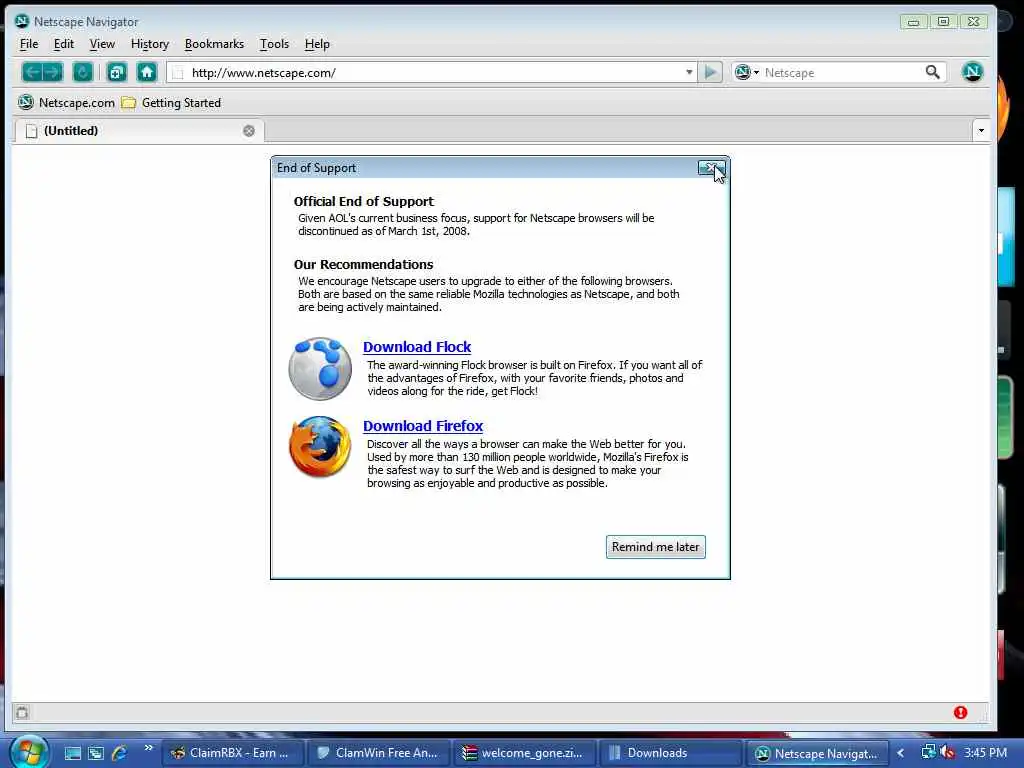The width and height of the screenshot is (1024, 768).
Task: Show hidden system tray icons arrow
Action: point(901,753)
